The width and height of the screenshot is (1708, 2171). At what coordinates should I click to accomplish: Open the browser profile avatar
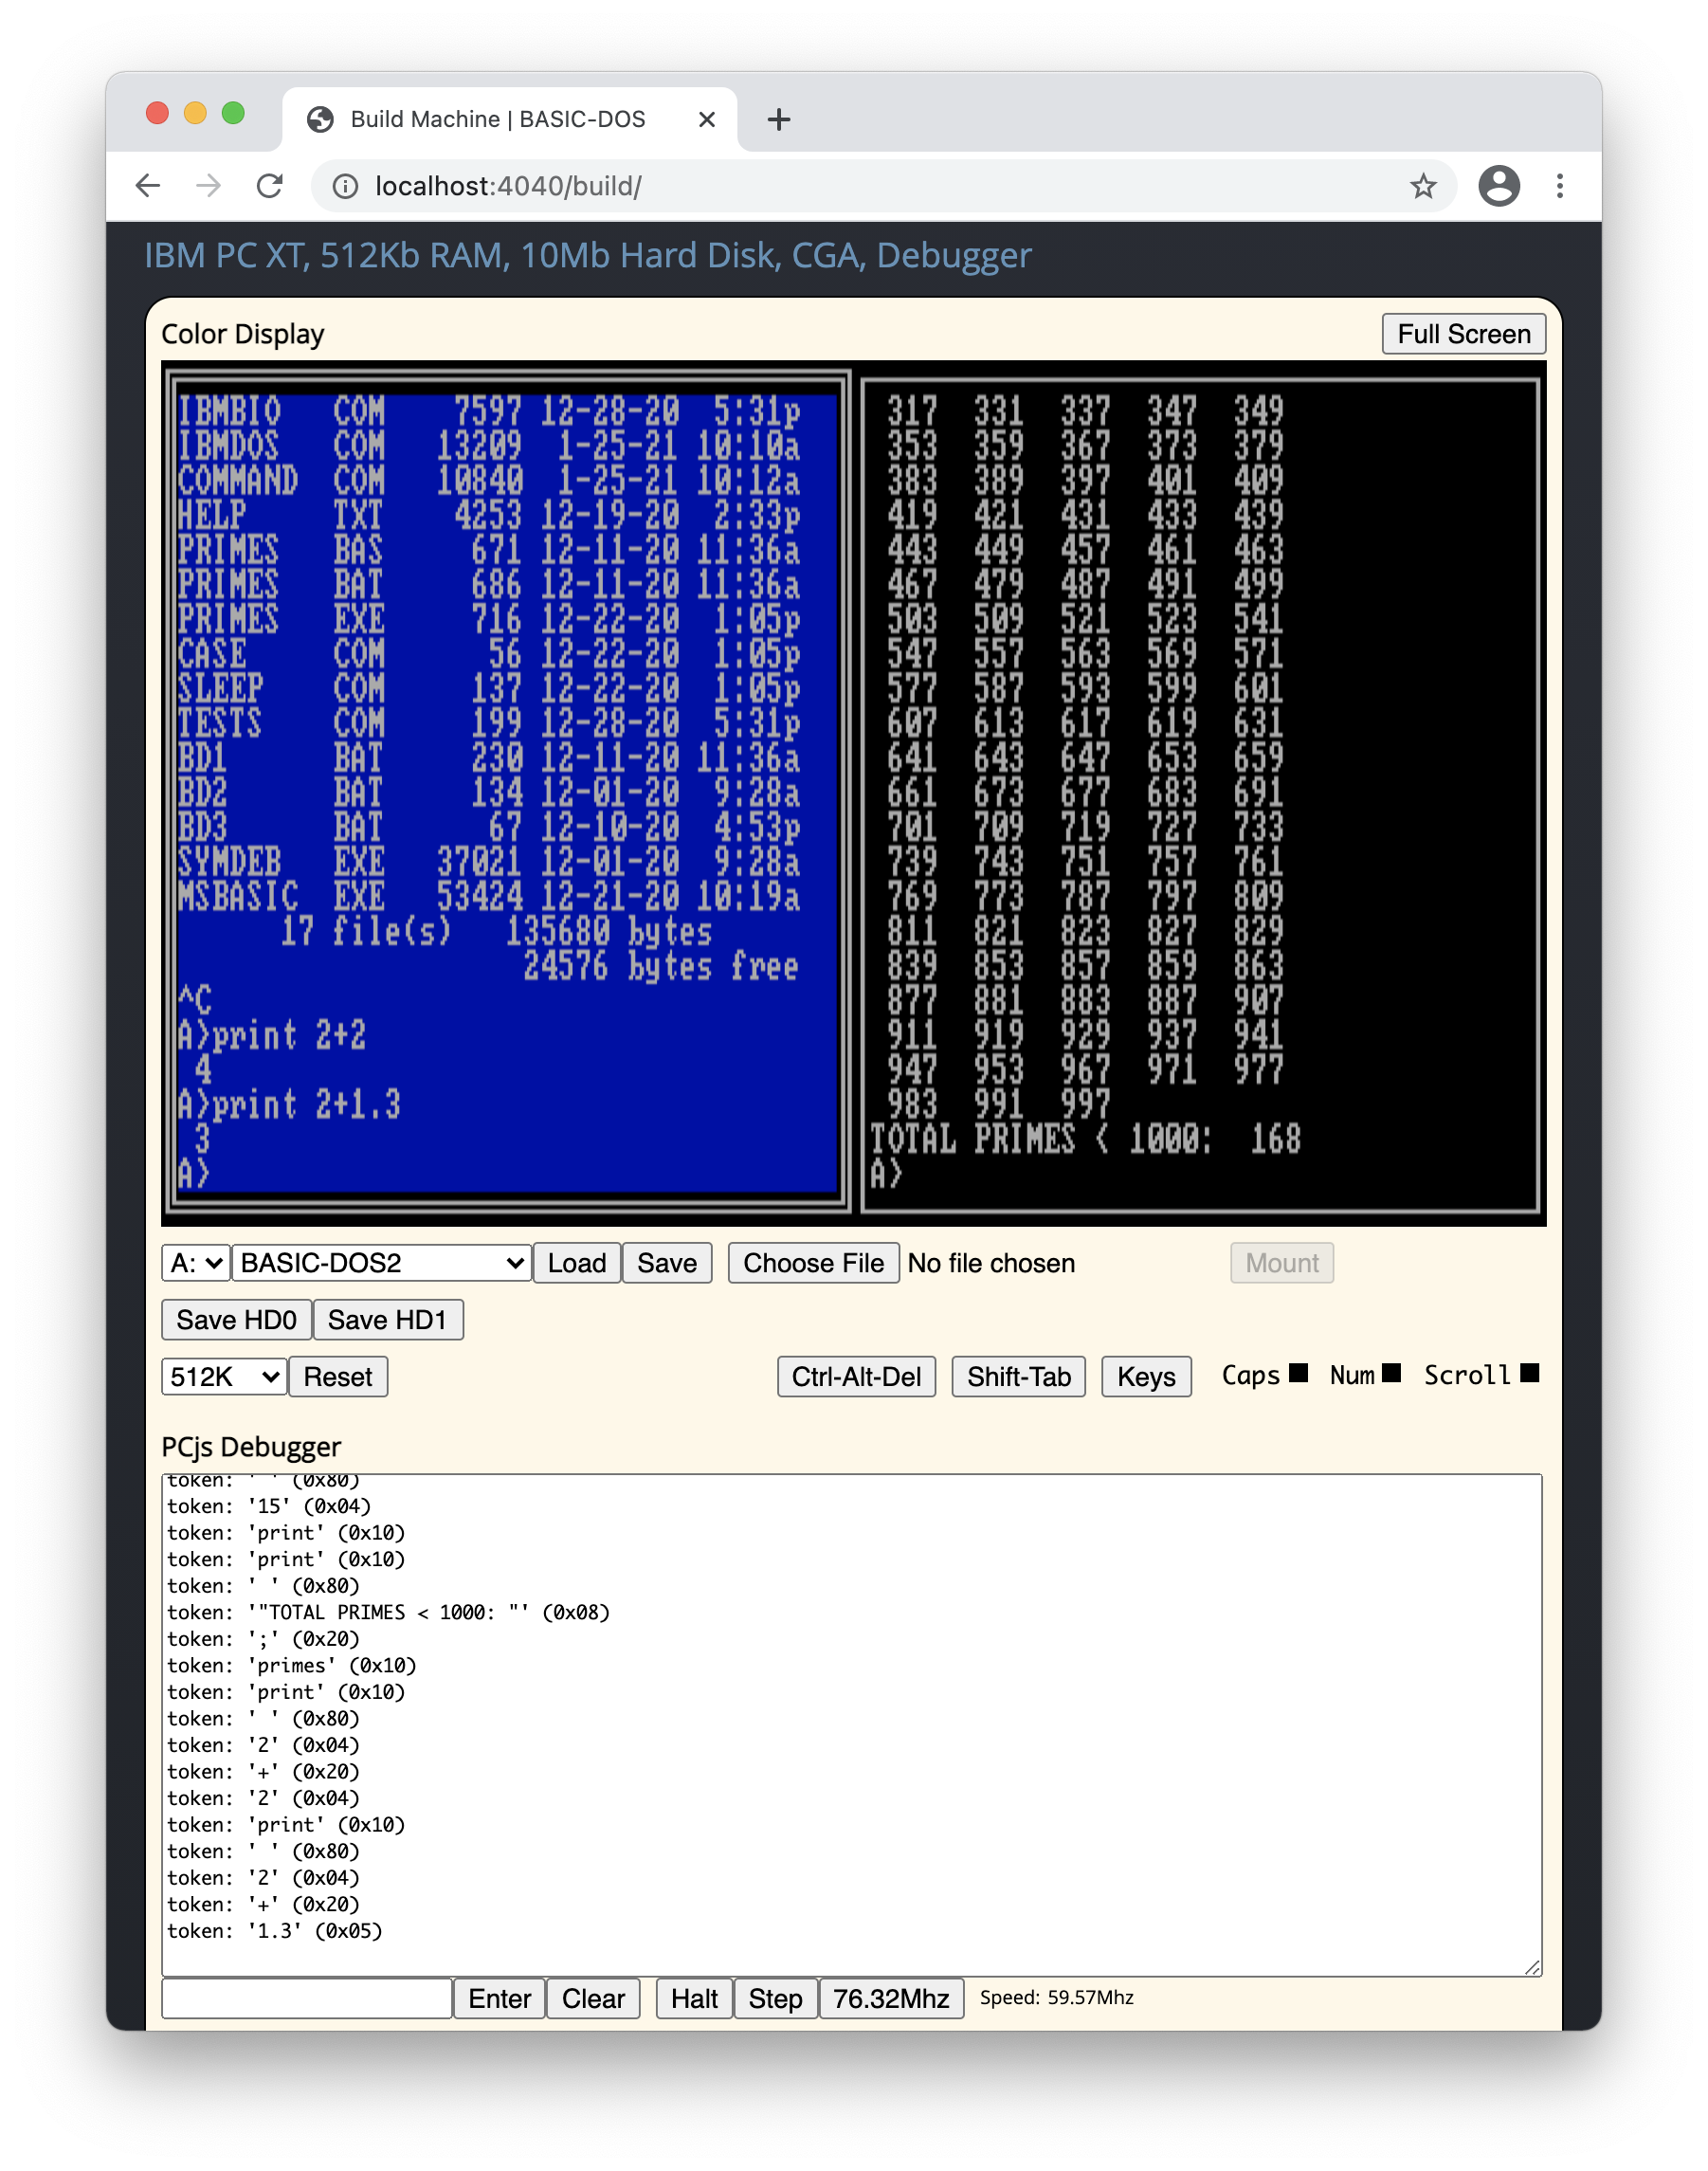click(x=1498, y=186)
